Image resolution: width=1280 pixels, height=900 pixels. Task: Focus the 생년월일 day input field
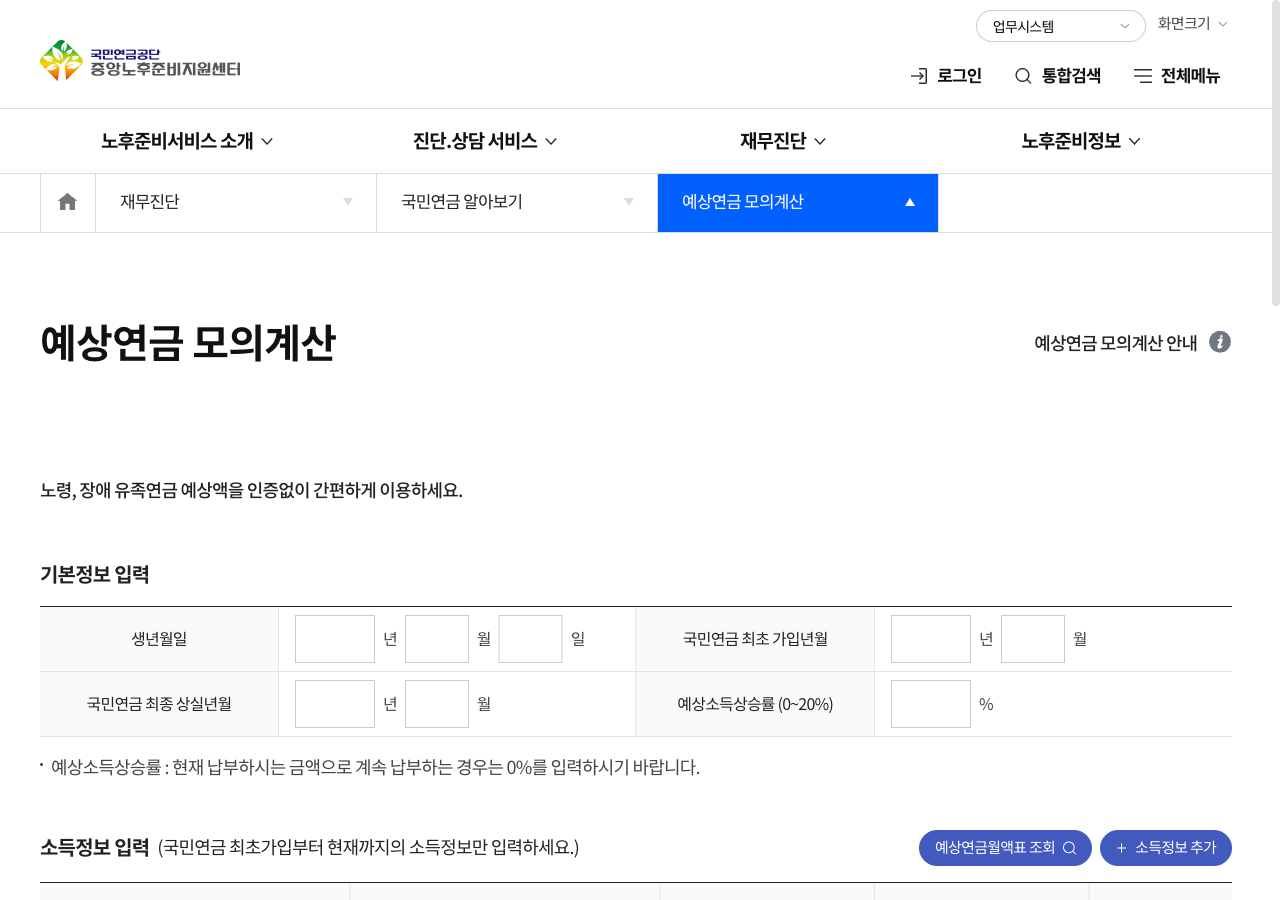pyautogui.click(x=531, y=639)
